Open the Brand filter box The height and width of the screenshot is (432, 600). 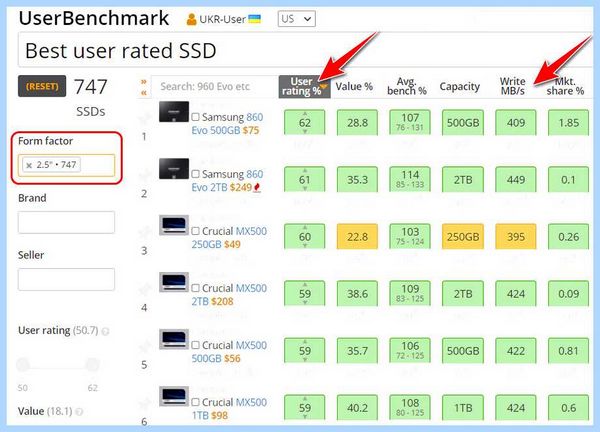click(x=66, y=222)
